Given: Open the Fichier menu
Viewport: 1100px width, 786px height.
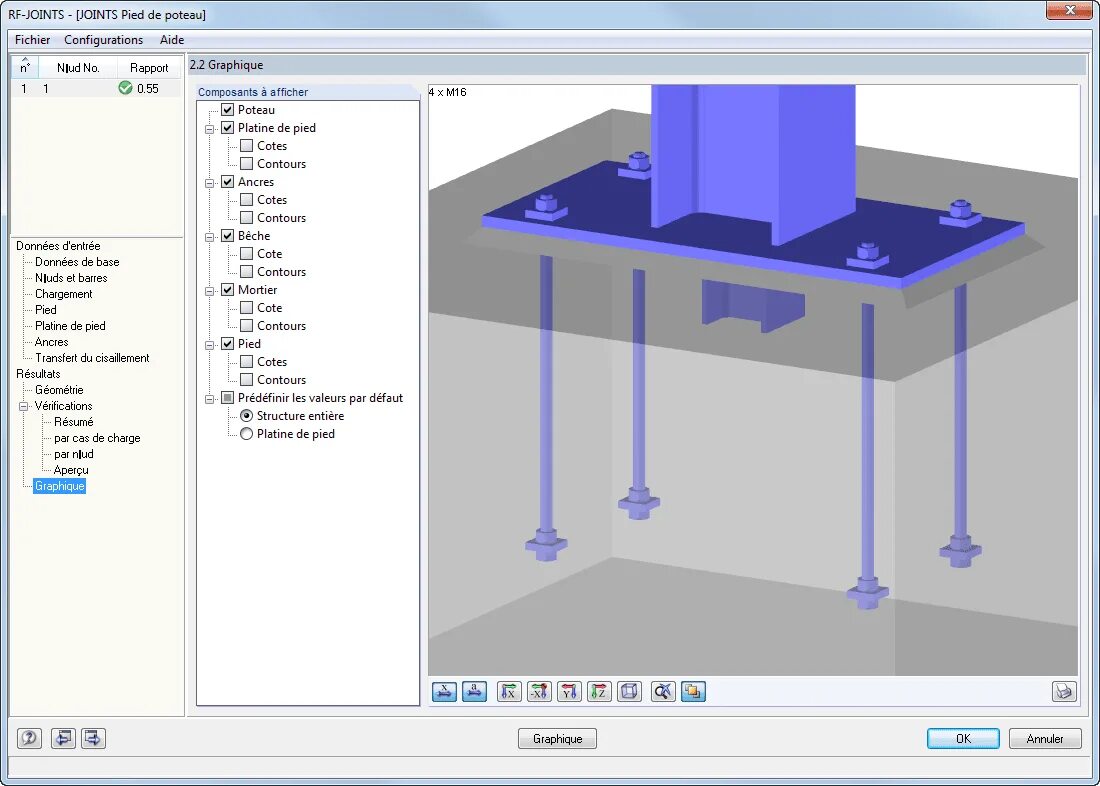Looking at the screenshot, I should tap(32, 40).
